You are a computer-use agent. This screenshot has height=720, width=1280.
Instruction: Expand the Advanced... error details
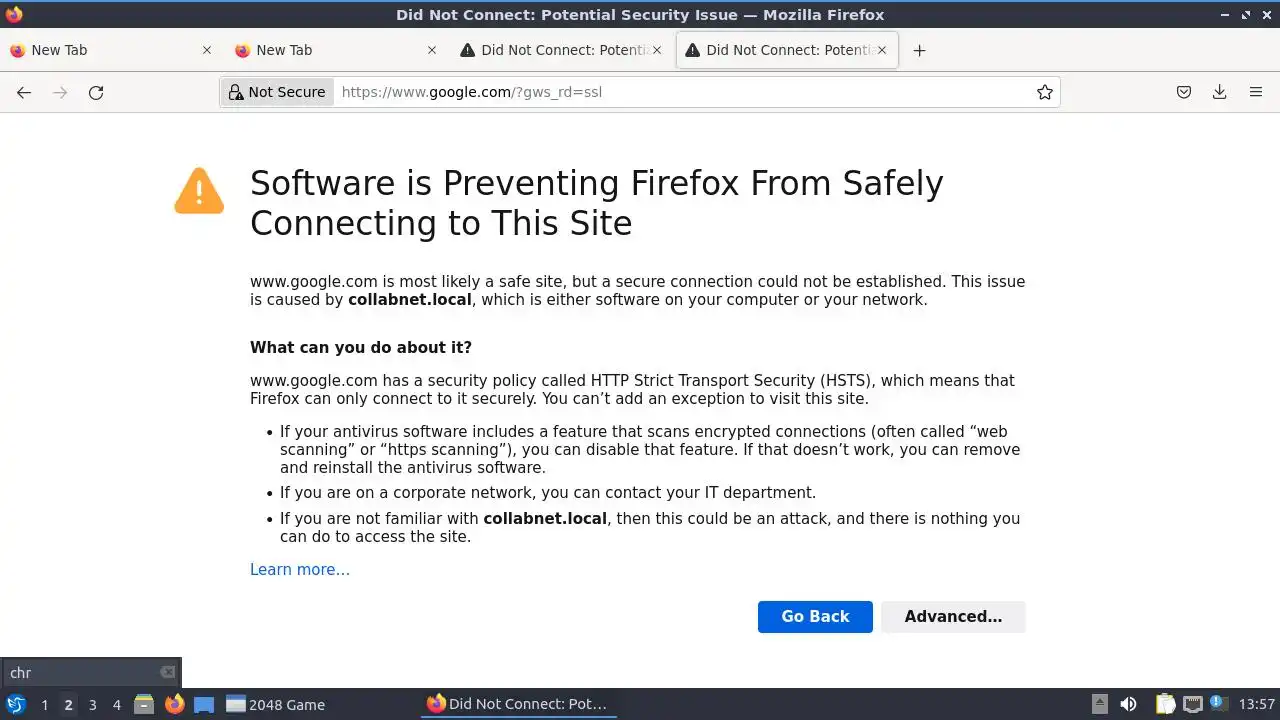click(x=953, y=617)
